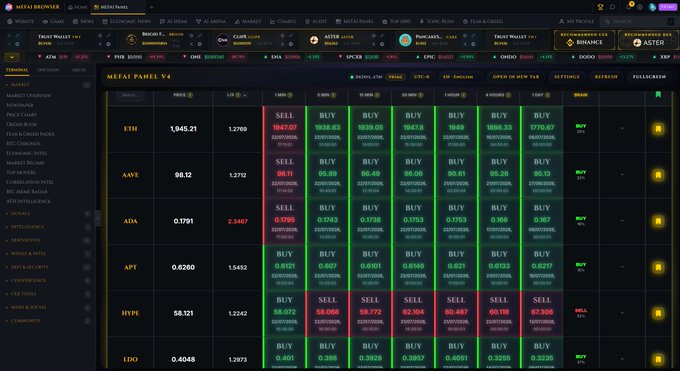Collapse the ticker with yellow chevron button
Viewport: 680px width, 371px height.
pos(12,57)
